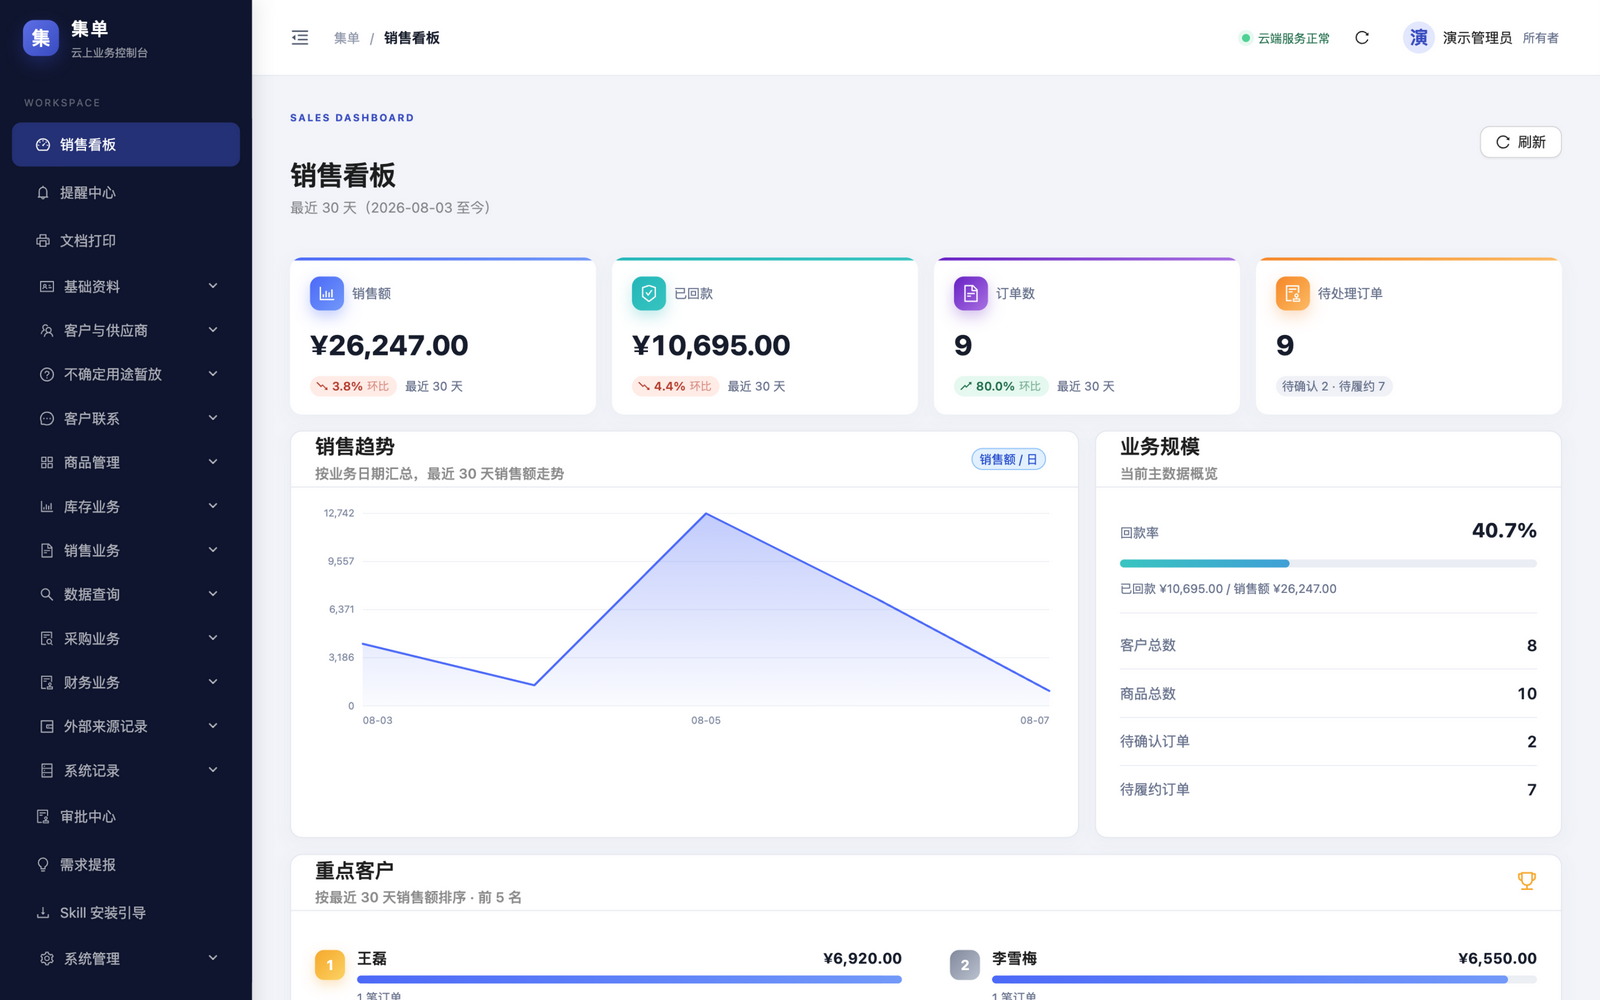1600x1000 pixels.
Task: Click the 不确定用途暂放 sidebar menu
Action: click(126, 375)
